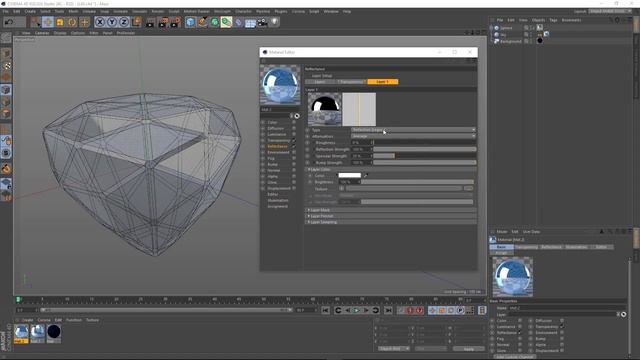Adjust the Layer Color Brightness slider
Viewport: 640px width, 360px height.
pos(417,182)
